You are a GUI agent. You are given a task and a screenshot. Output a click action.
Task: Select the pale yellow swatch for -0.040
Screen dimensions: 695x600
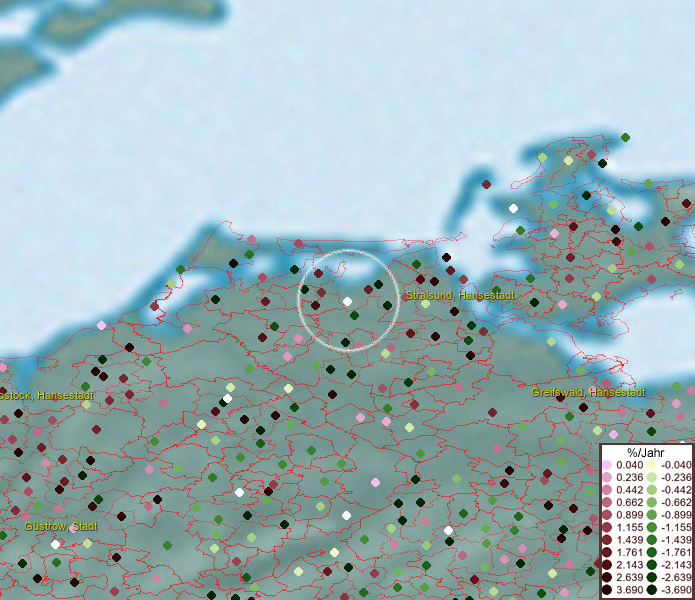652,465
